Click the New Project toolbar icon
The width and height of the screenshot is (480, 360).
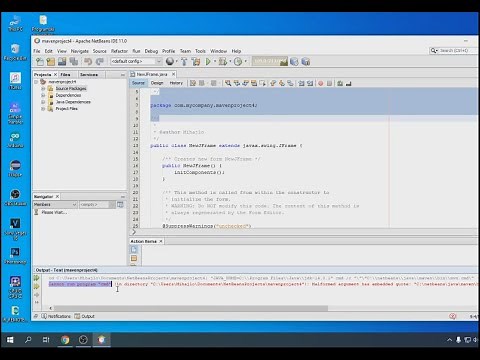click(51, 62)
